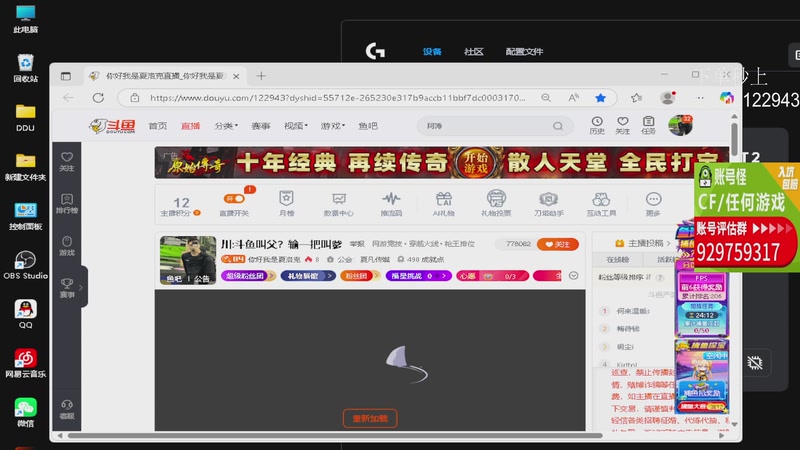Click the horizontal scrollbar at window bottom
The width and height of the screenshot is (800, 450).
tap(335, 436)
